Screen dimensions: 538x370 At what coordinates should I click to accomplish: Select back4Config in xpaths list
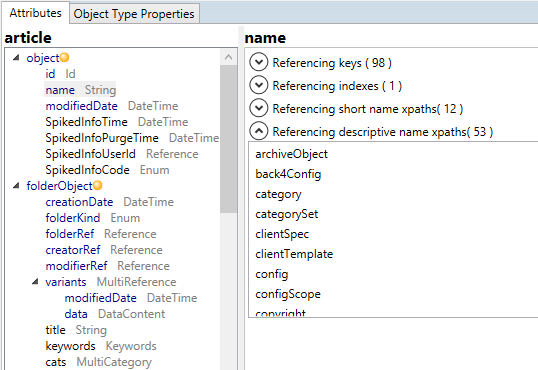288,174
